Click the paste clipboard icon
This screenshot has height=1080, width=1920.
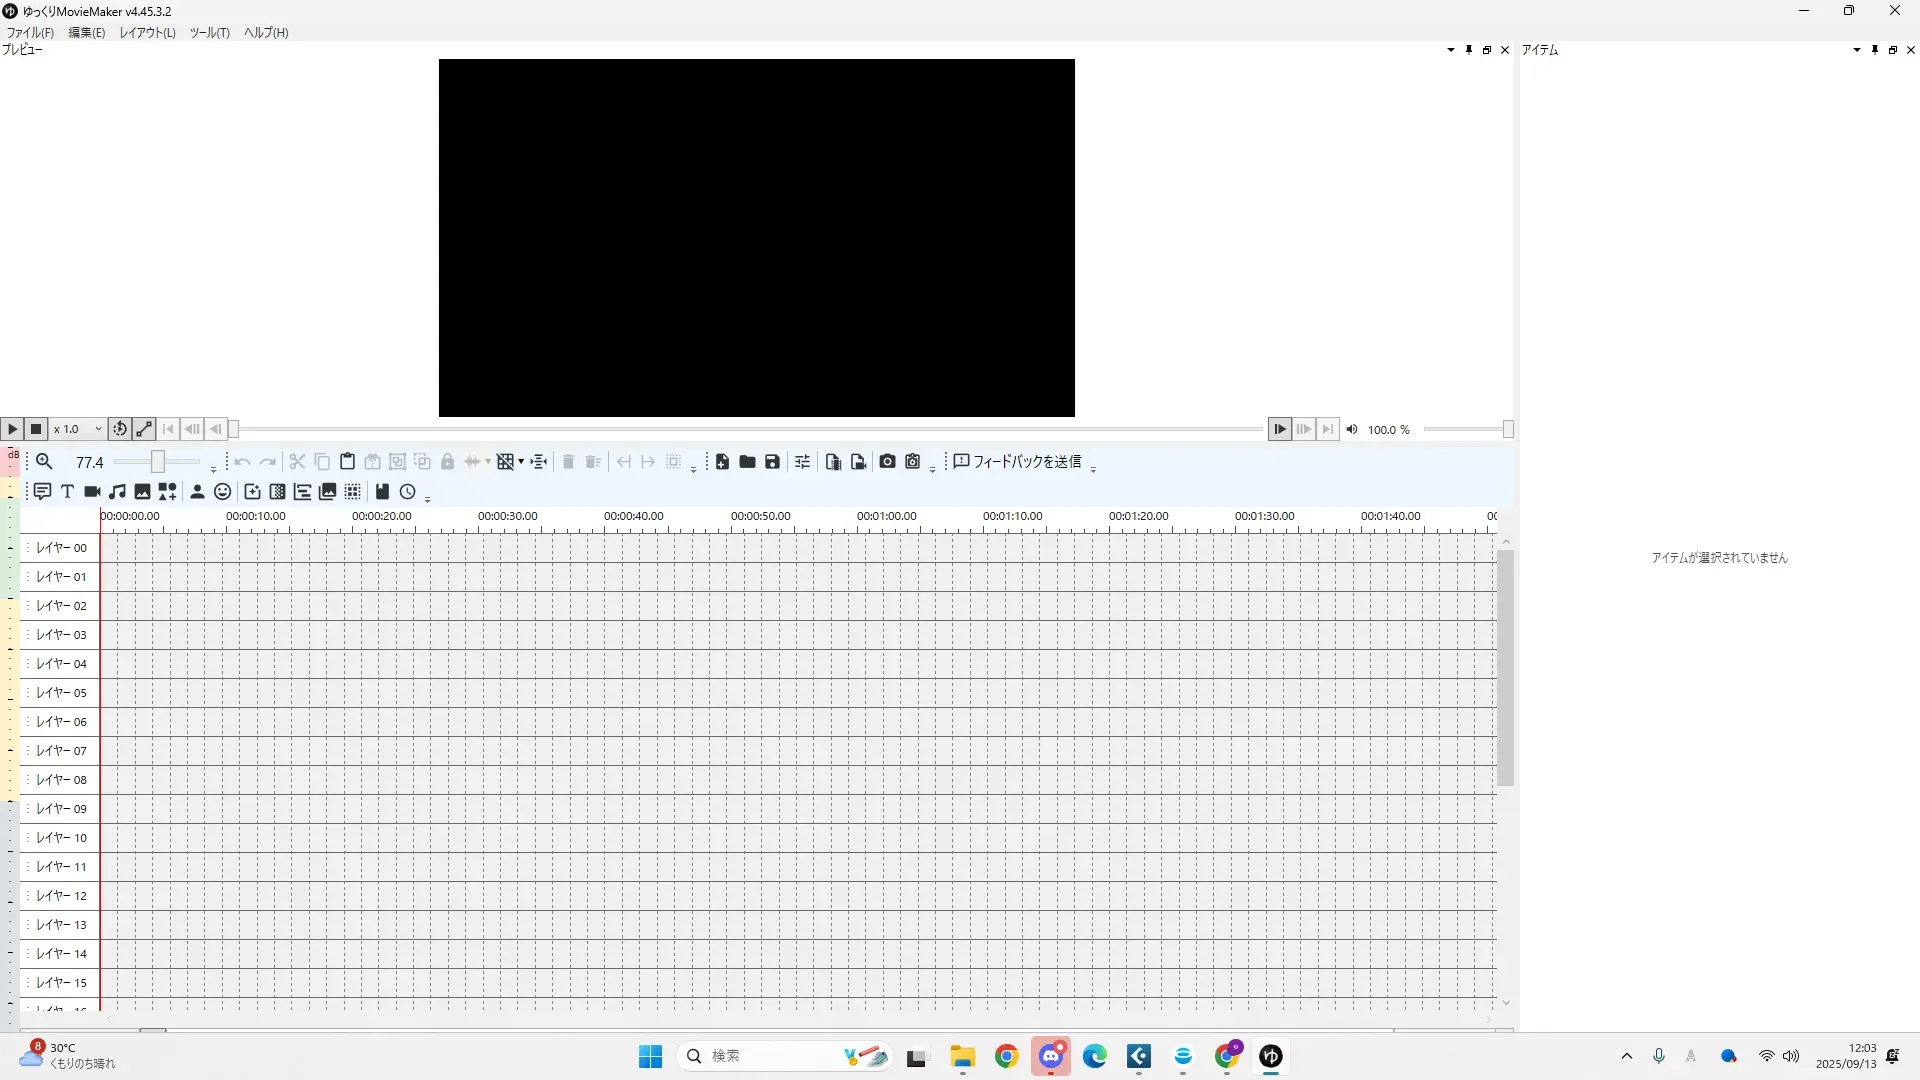[347, 461]
